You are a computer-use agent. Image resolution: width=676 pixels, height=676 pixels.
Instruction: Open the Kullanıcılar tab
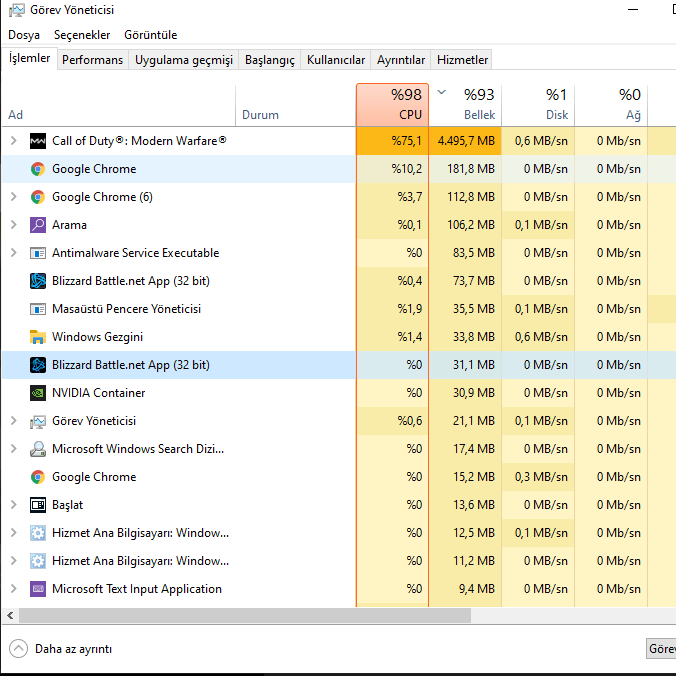pos(336,60)
